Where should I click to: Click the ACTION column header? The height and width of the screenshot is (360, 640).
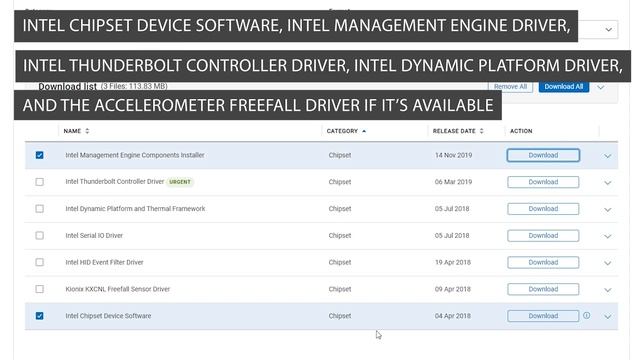pos(521,131)
